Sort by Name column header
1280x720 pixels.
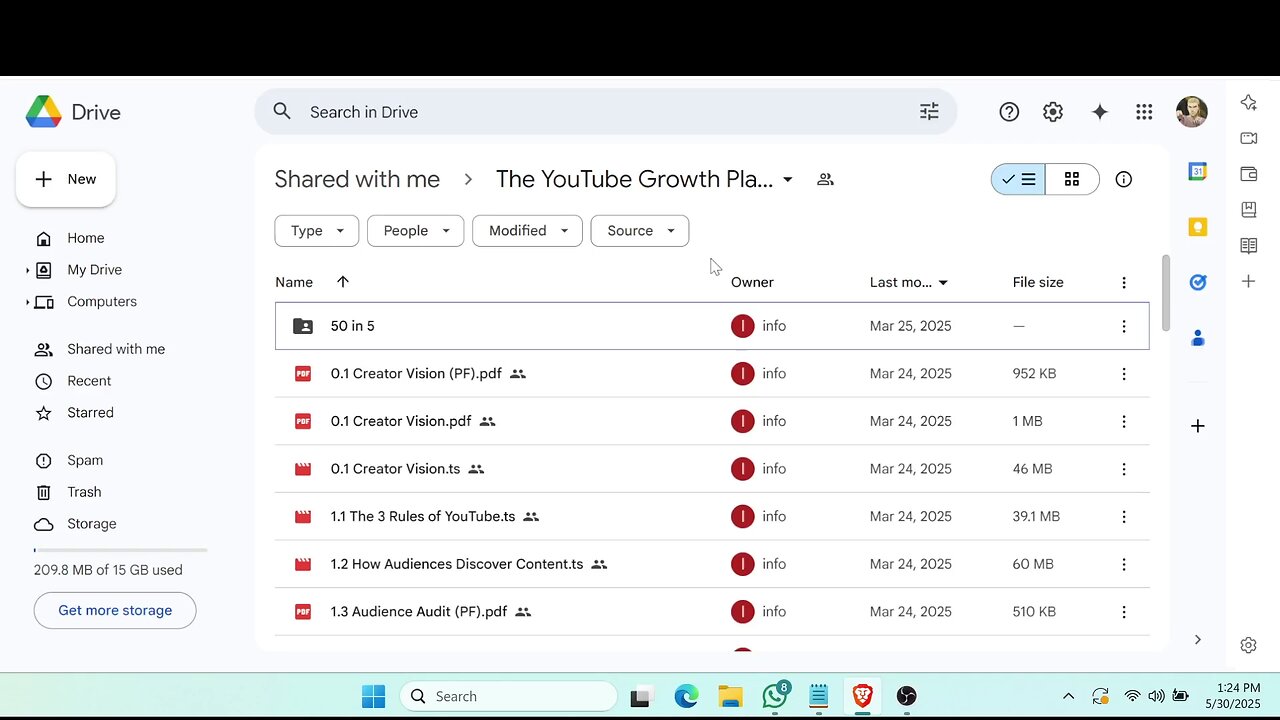click(294, 282)
